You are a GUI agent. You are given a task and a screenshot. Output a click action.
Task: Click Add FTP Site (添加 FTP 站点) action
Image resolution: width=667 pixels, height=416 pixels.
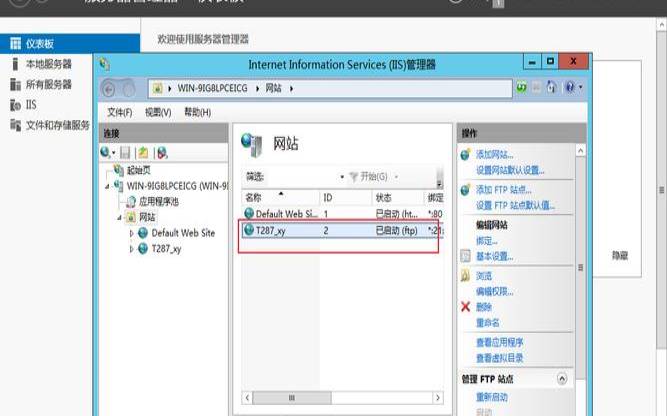503,190
